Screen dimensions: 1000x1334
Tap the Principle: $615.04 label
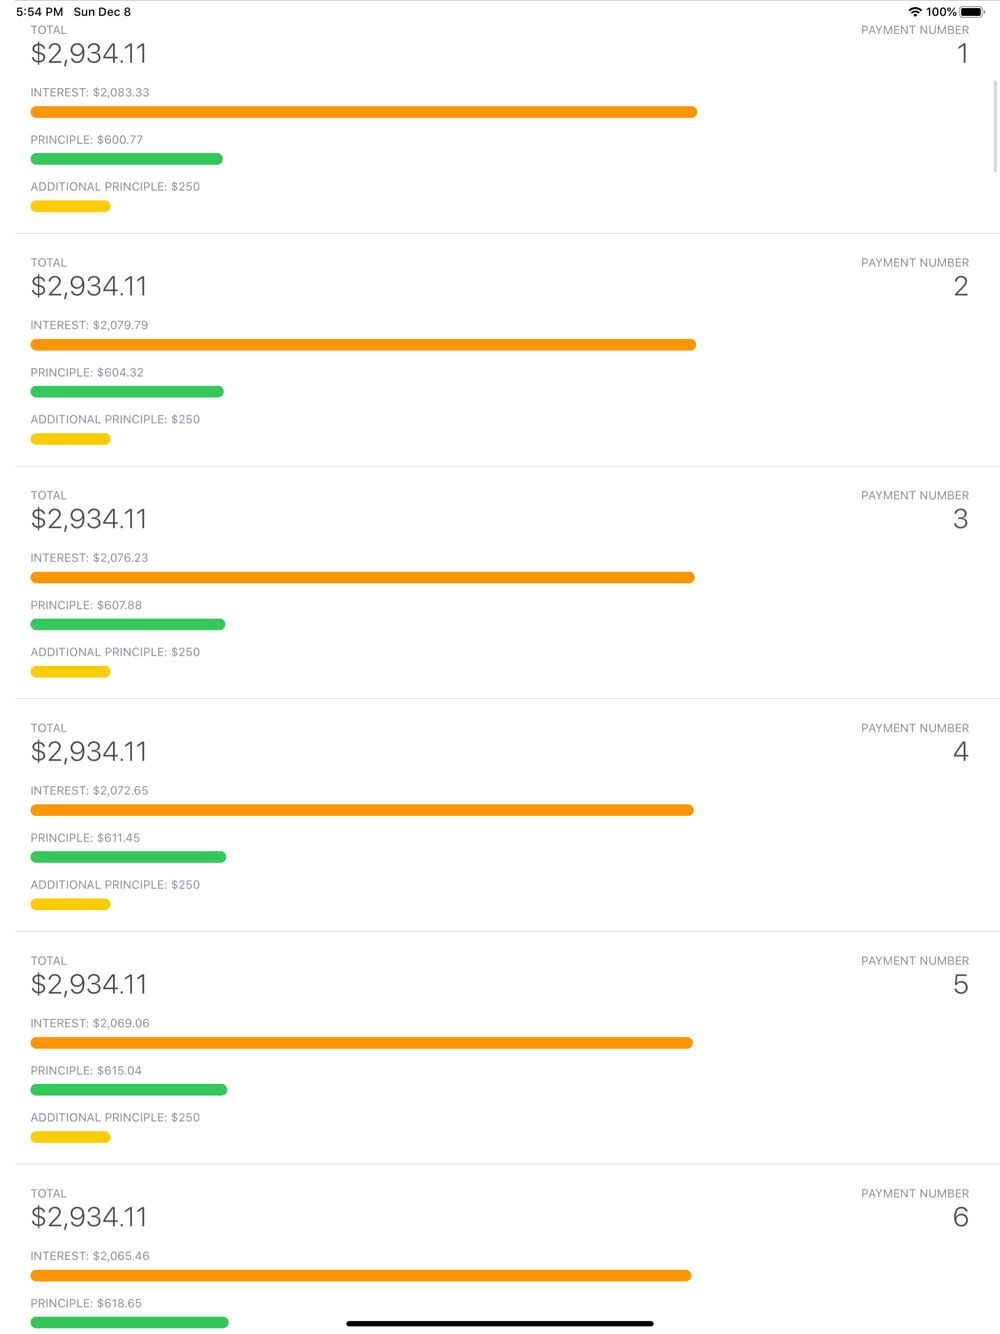click(86, 1071)
